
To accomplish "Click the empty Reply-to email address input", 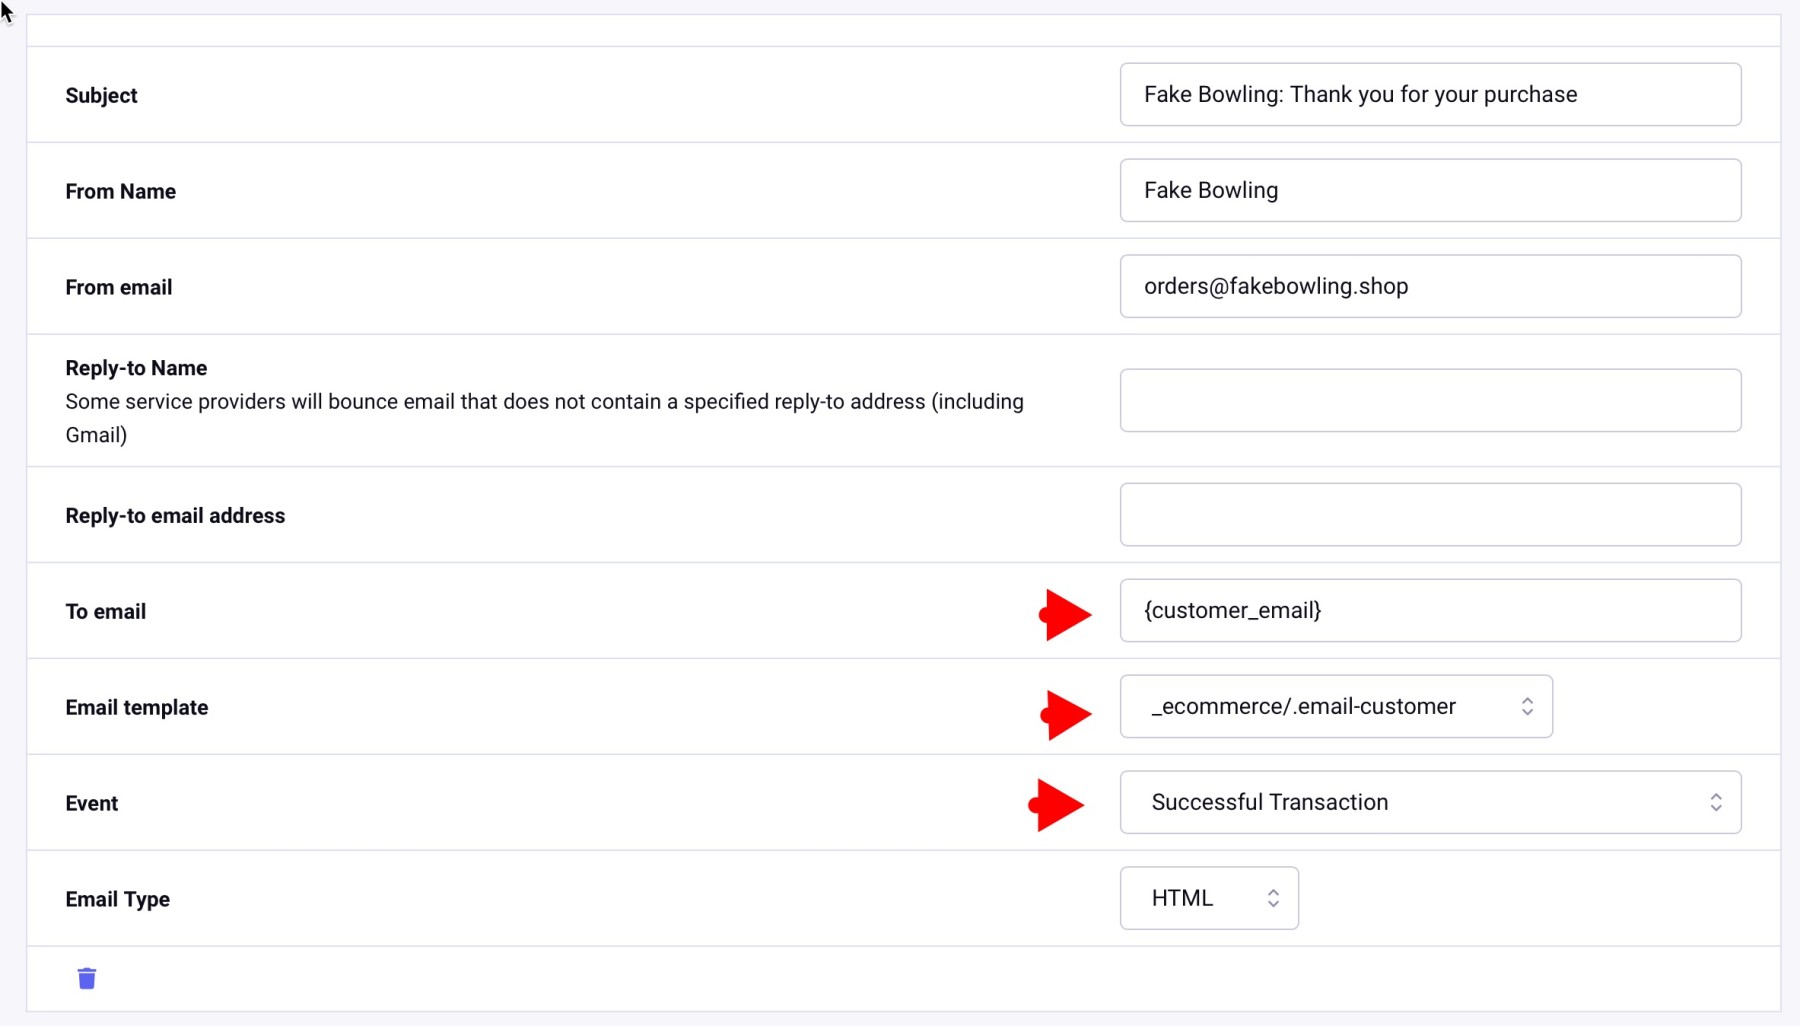I will 1430,514.
